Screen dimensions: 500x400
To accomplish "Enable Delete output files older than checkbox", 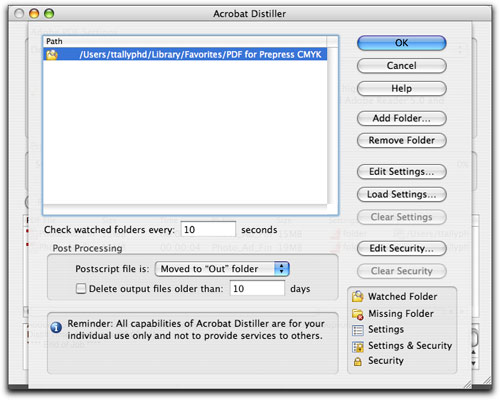I will pos(81,288).
